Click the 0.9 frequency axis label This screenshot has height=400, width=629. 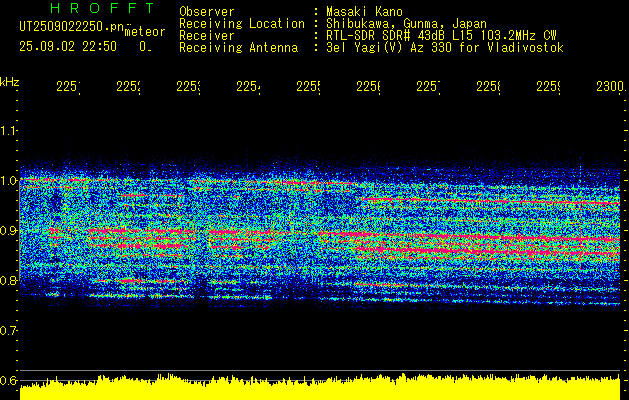8,231
